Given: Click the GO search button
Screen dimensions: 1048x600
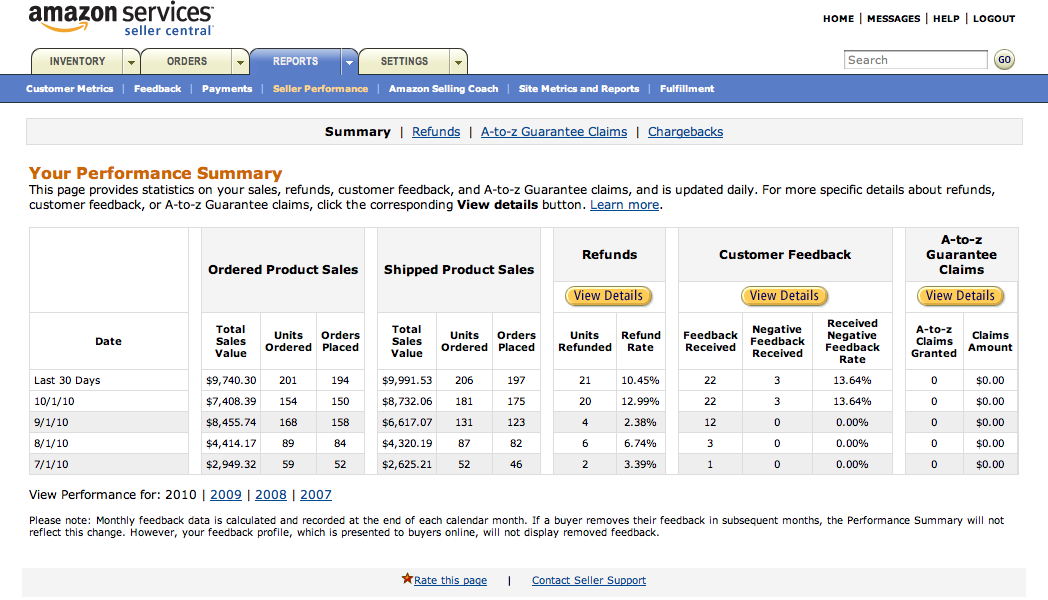Looking at the screenshot, I should [1004, 60].
